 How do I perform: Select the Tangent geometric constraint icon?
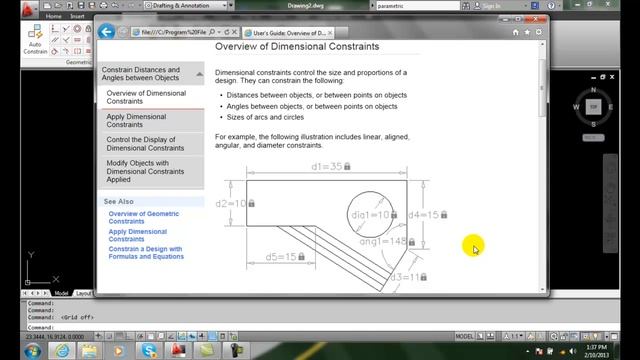tap(55, 51)
